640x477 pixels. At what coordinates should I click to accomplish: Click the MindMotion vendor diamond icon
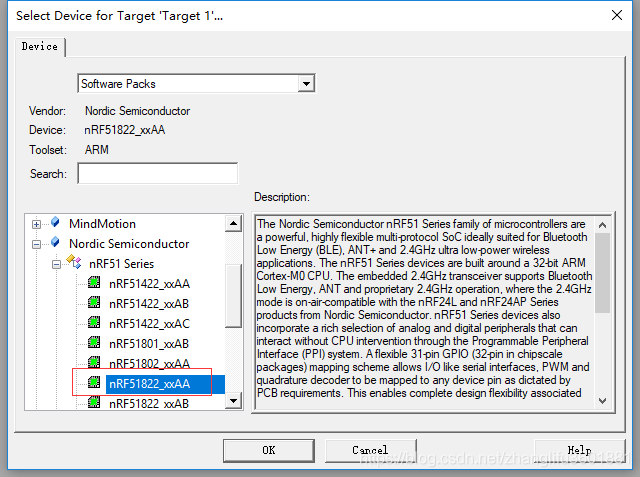55,222
